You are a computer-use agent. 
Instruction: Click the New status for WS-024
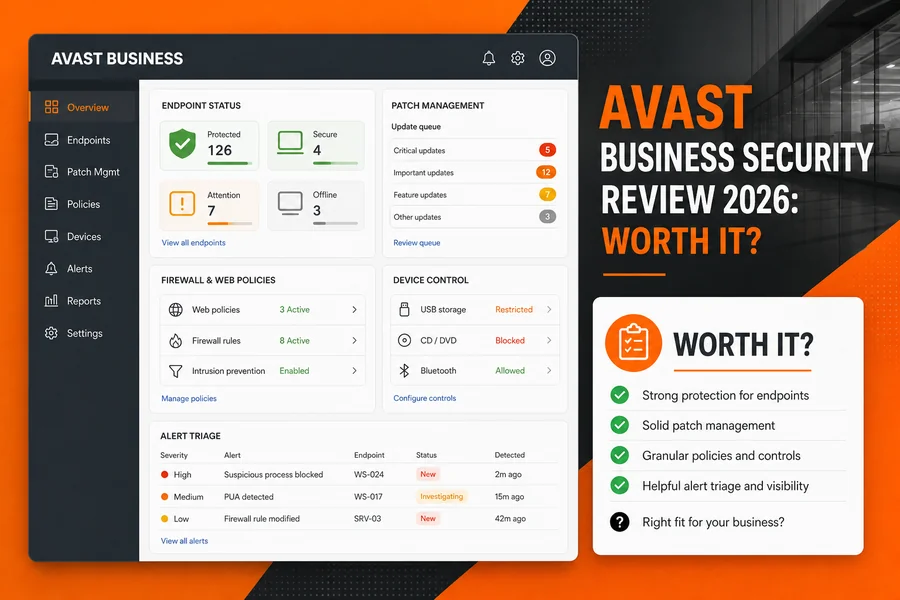click(x=428, y=474)
